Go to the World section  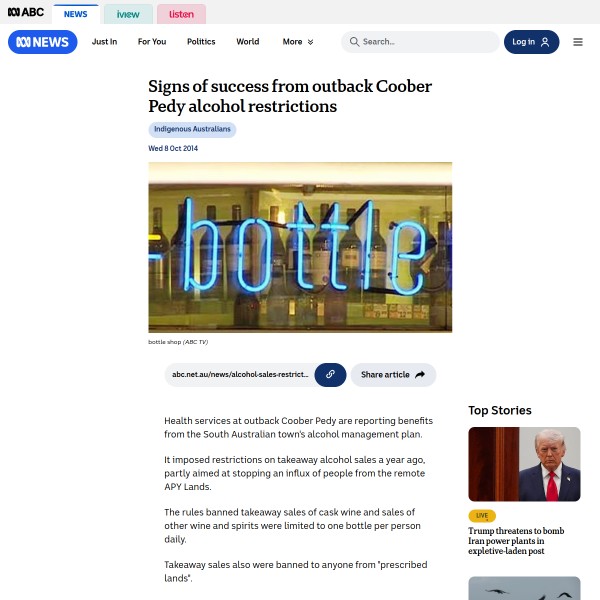tap(248, 42)
